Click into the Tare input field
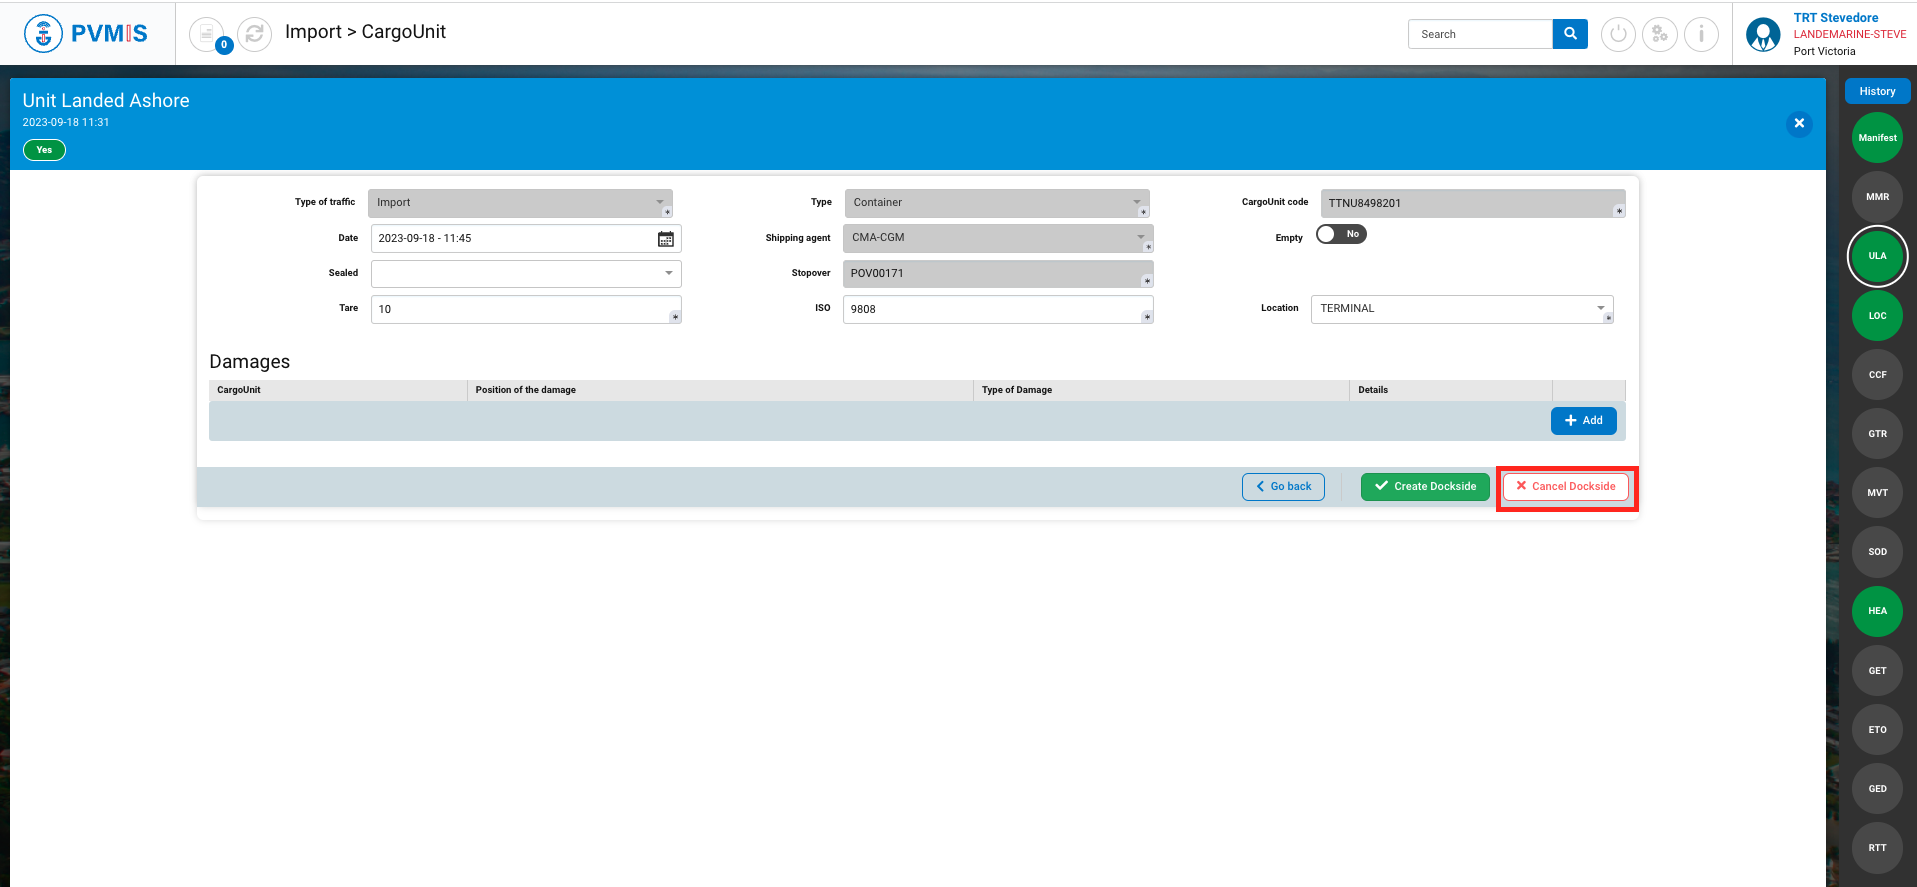Viewport: 1917px width, 887px height. [x=520, y=309]
